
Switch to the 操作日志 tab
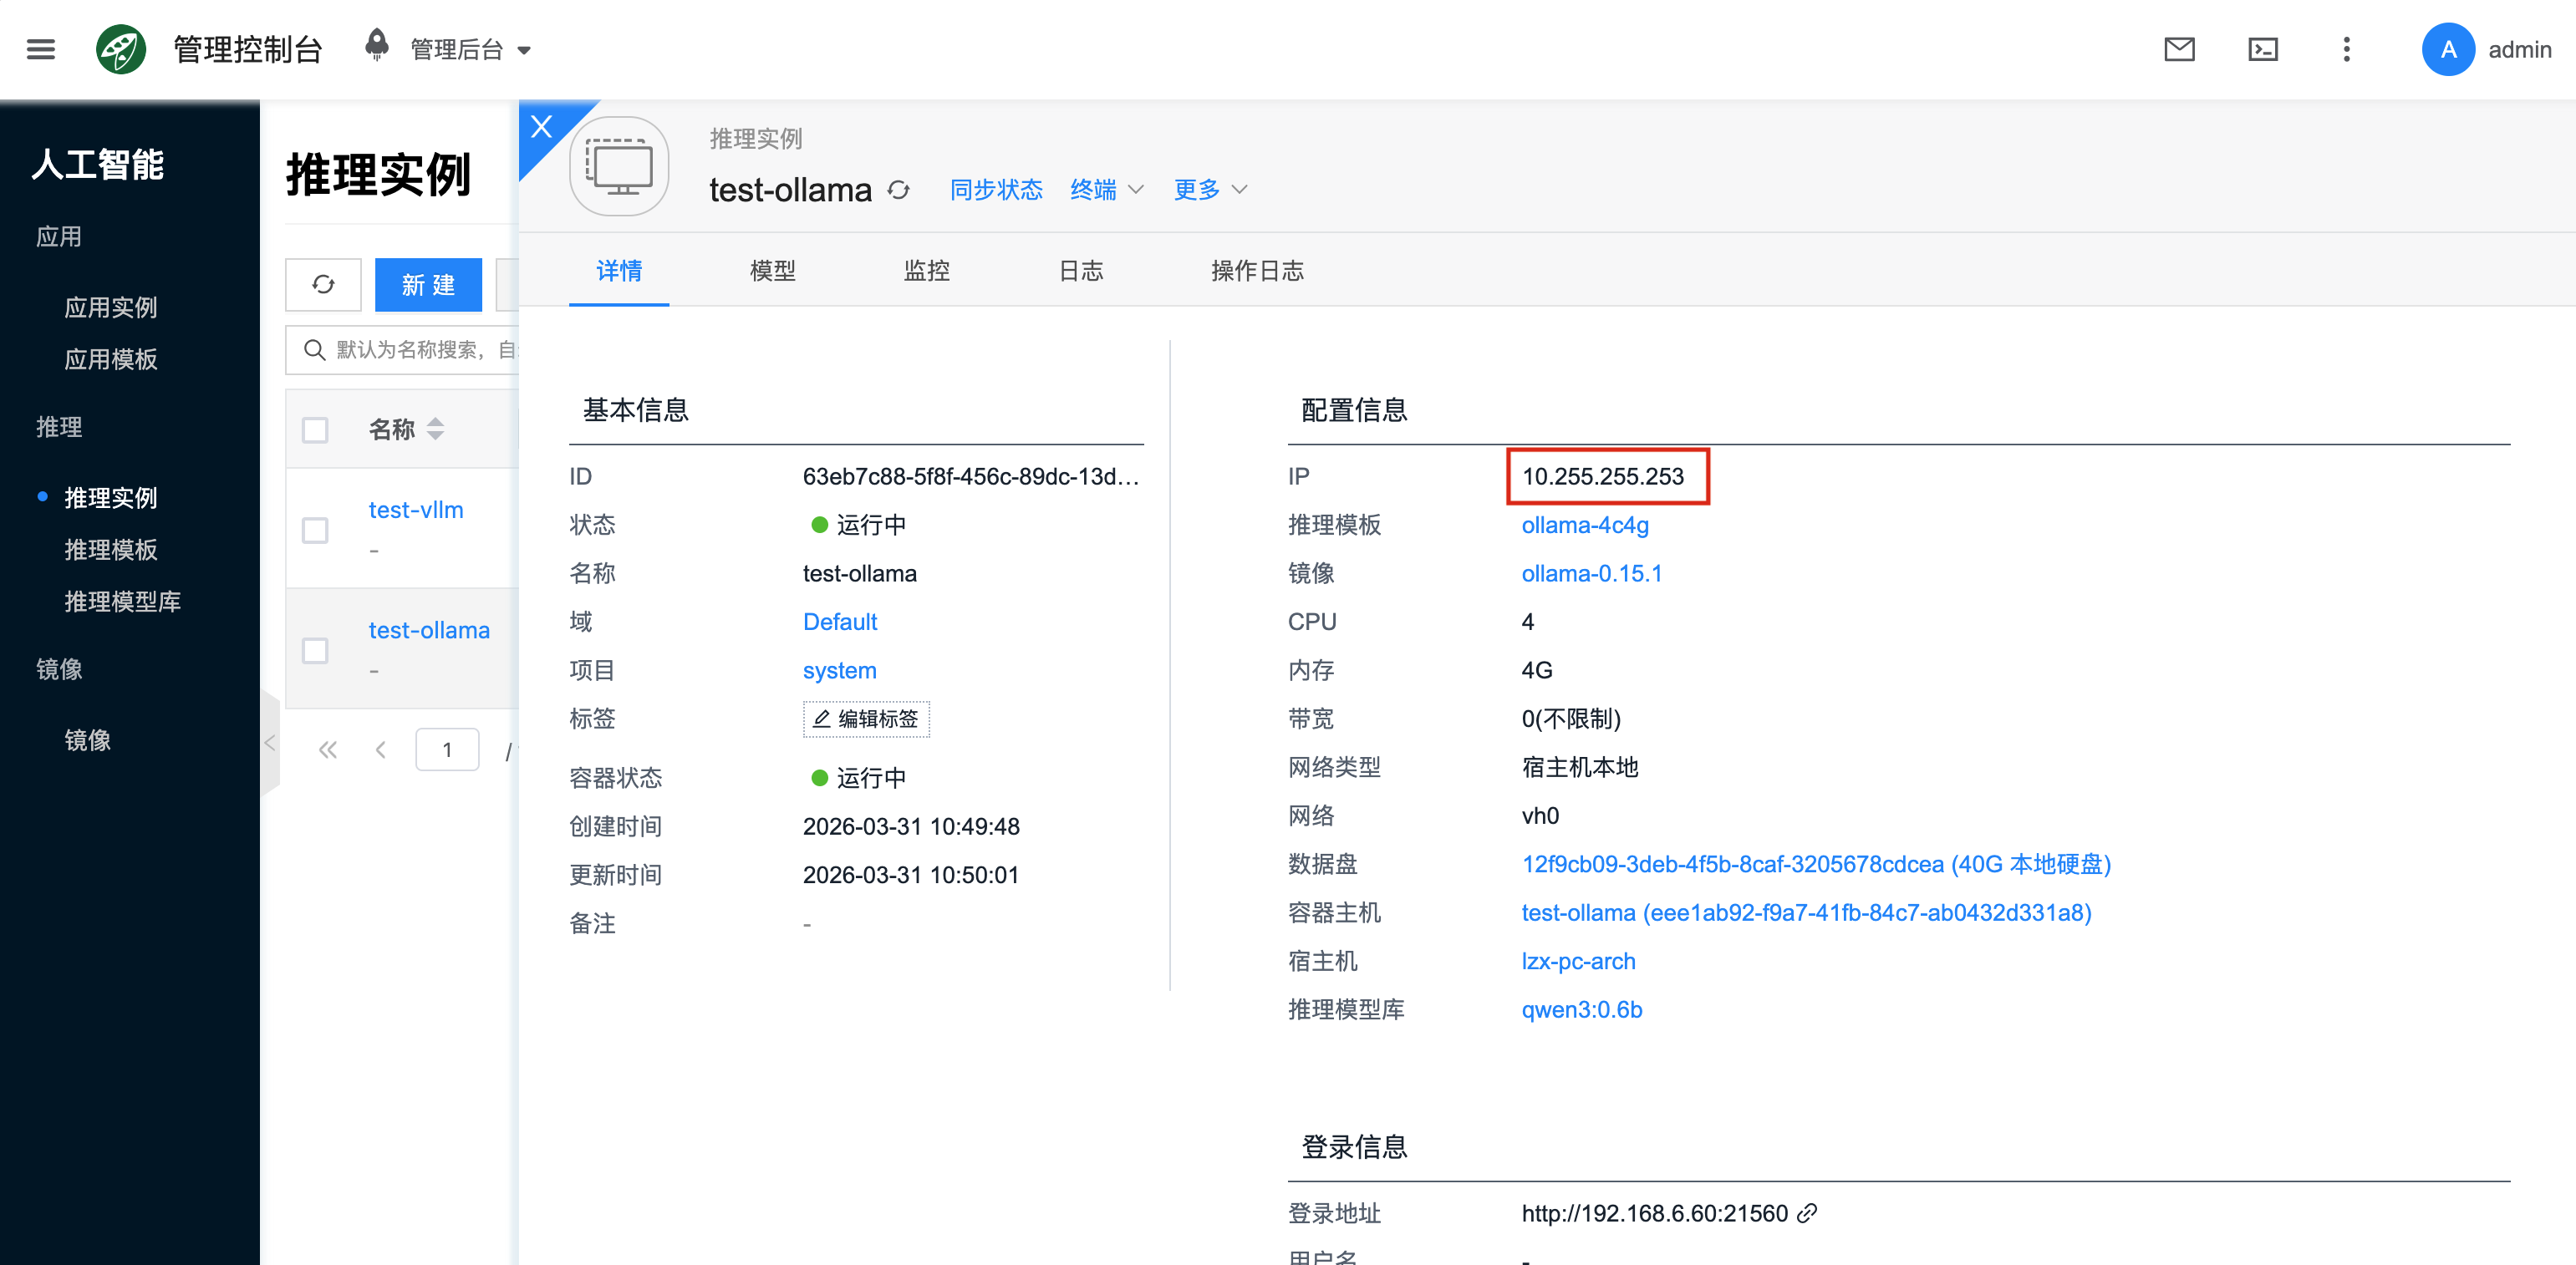1257,271
